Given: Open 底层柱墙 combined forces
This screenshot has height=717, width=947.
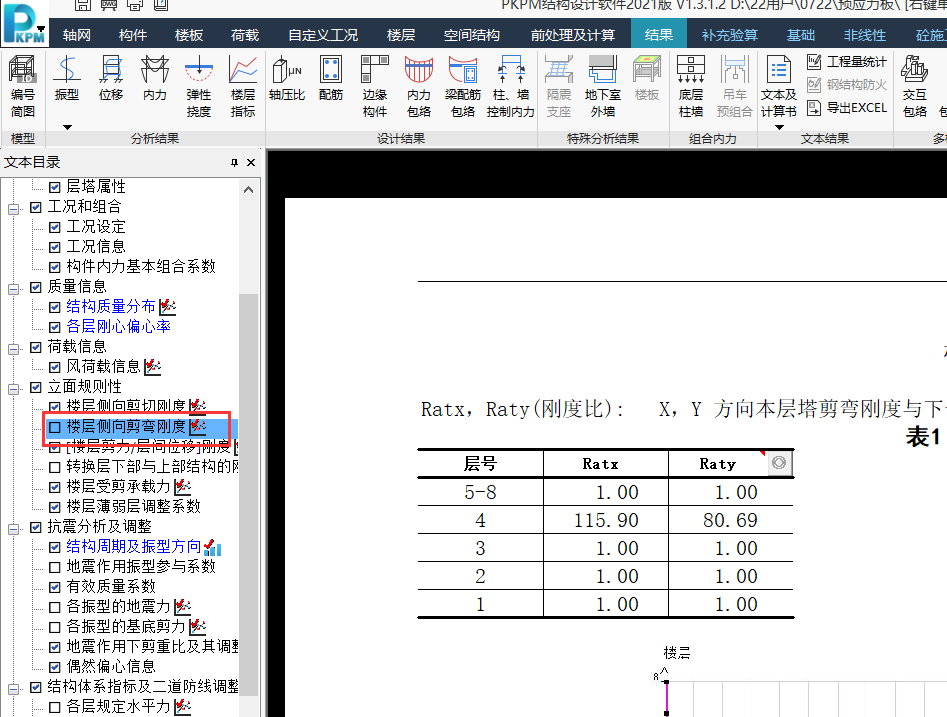Looking at the screenshot, I should [x=691, y=86].
